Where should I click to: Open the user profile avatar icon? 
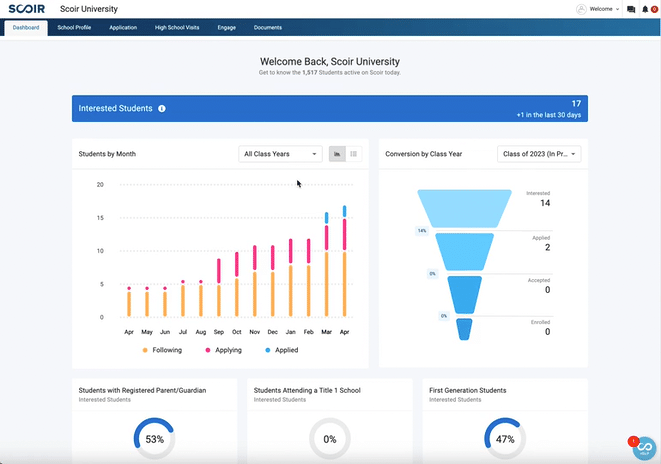[581, 9]
